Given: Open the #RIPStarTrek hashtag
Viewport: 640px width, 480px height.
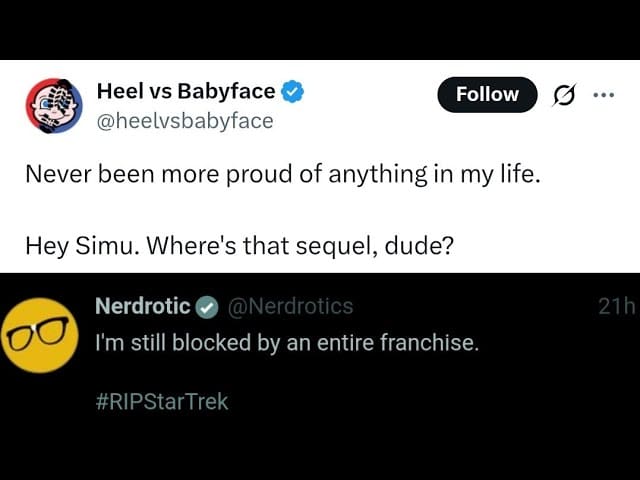Looking at the screenshot, I should click(161, 402).
